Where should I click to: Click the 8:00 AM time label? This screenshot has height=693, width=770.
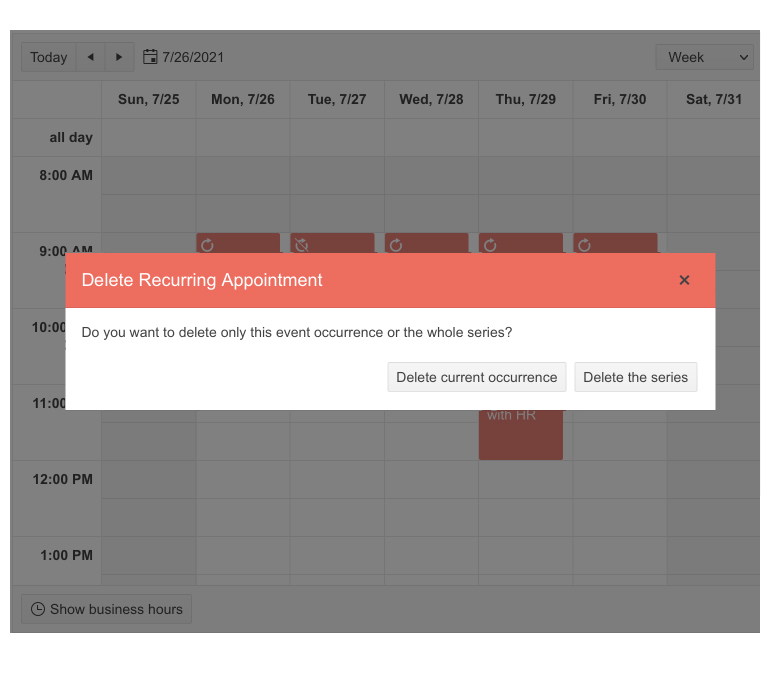66,175
